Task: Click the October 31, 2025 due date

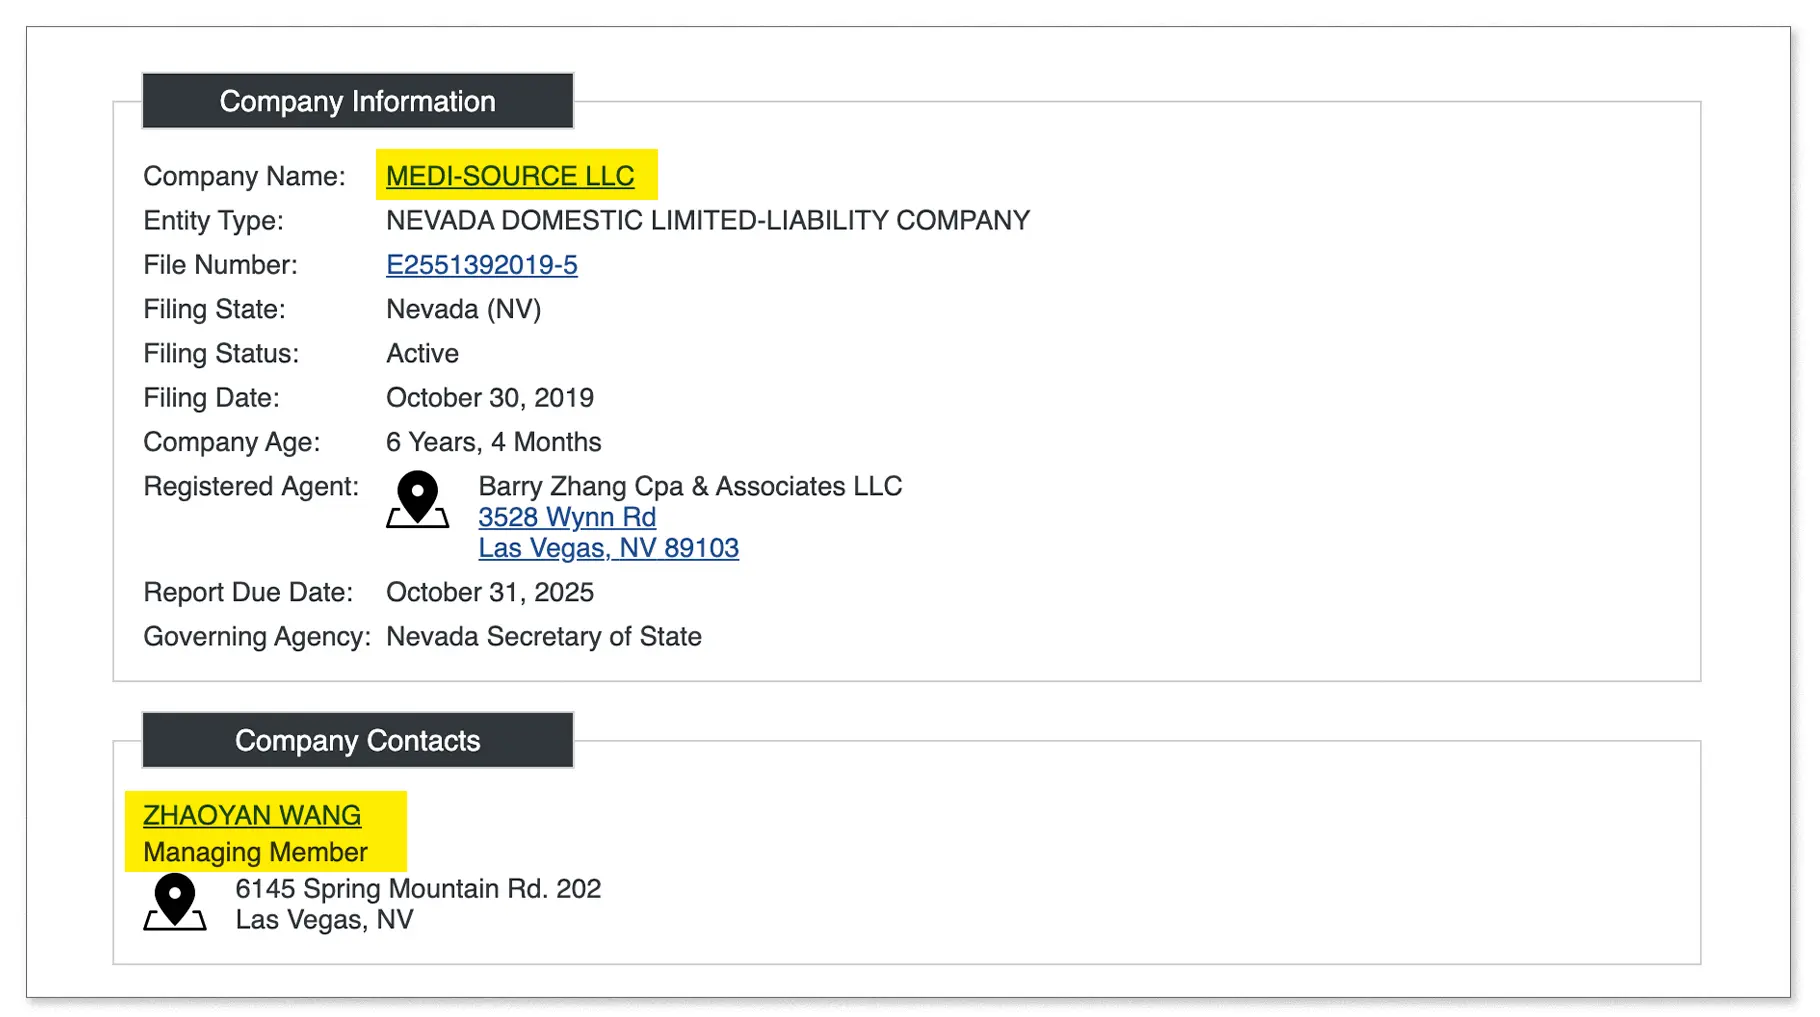Action: (x=489, y=592)
